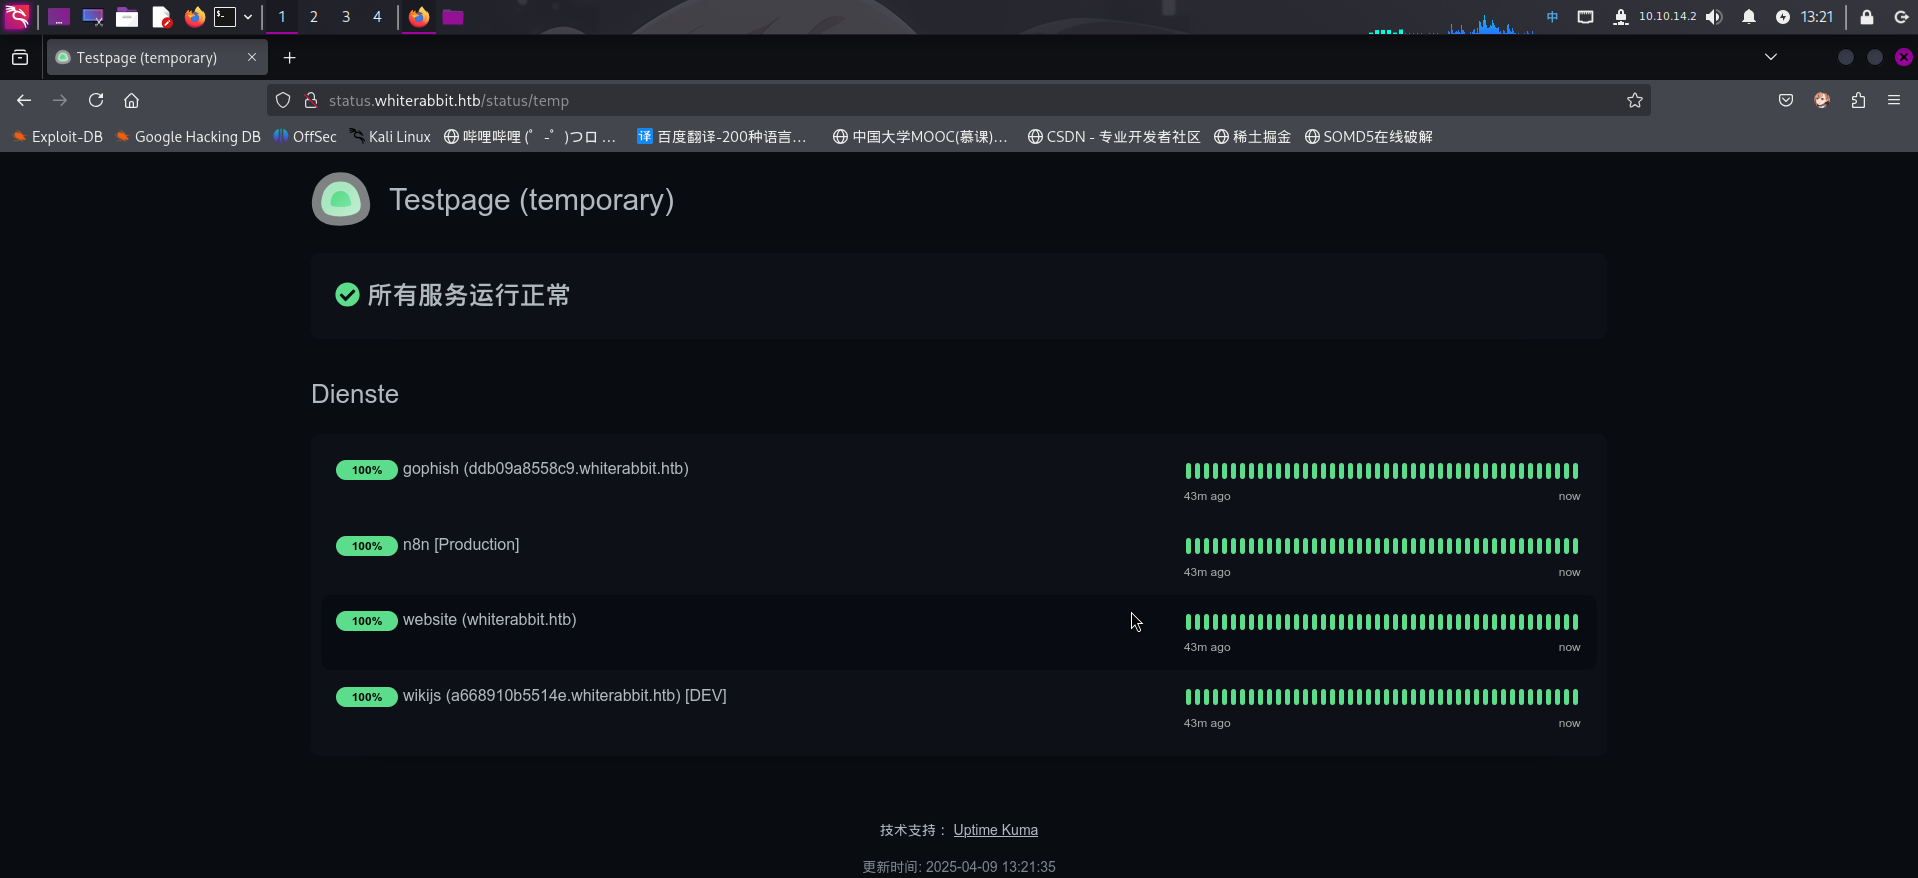This screenshot has height=878, width=1918.
Task: Open the Kali Linux bookmark
Action: coord(390,137)
